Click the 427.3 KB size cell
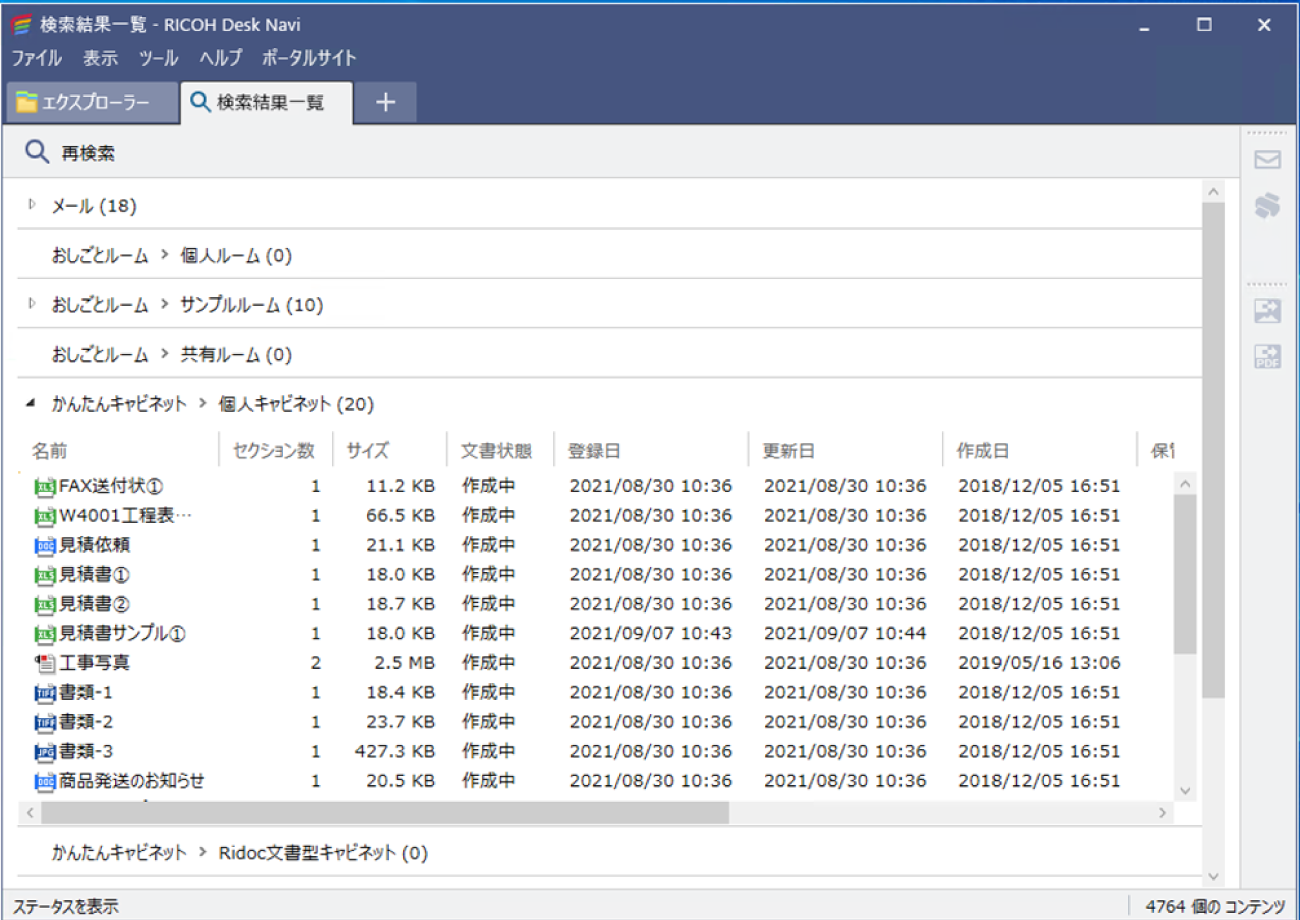 click(x=395, y=751)
